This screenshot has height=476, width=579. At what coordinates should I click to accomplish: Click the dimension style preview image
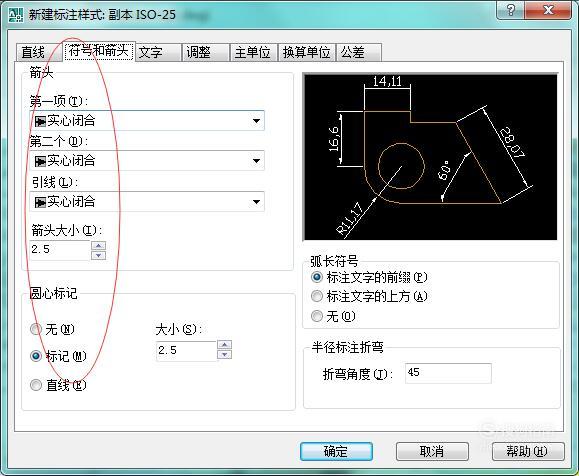pyautogui.click(x=430, y=157)
